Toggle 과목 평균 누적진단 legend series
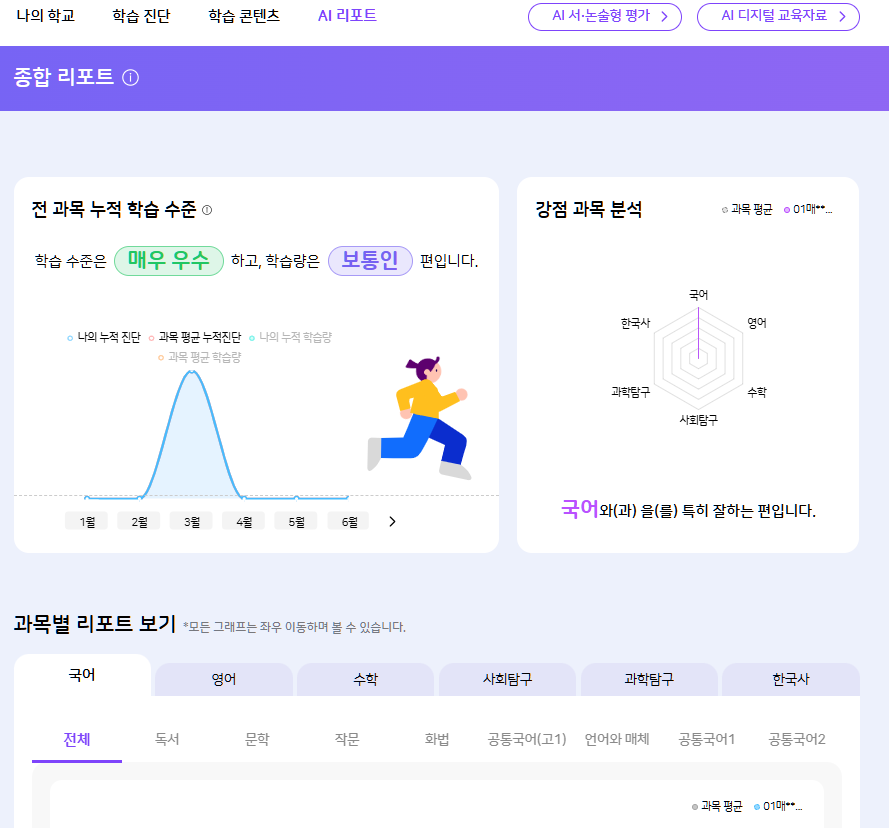 [x=194, y=338]
